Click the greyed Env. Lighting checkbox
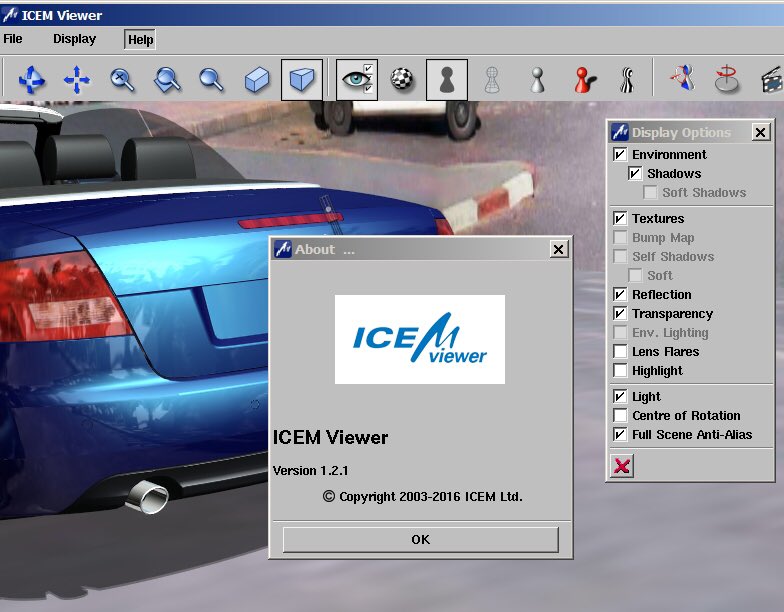The image size is (784, 612). point(620,332)
